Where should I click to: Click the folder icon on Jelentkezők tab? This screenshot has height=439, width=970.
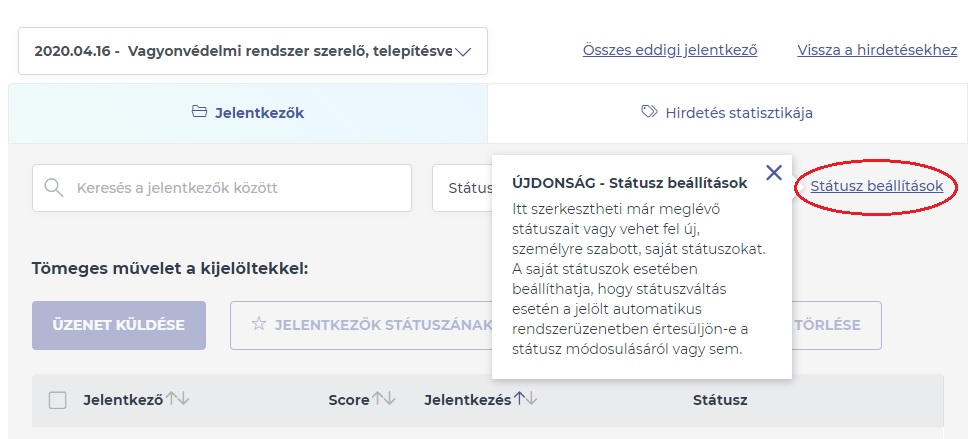pyautogui.click(x=199, y=112)
